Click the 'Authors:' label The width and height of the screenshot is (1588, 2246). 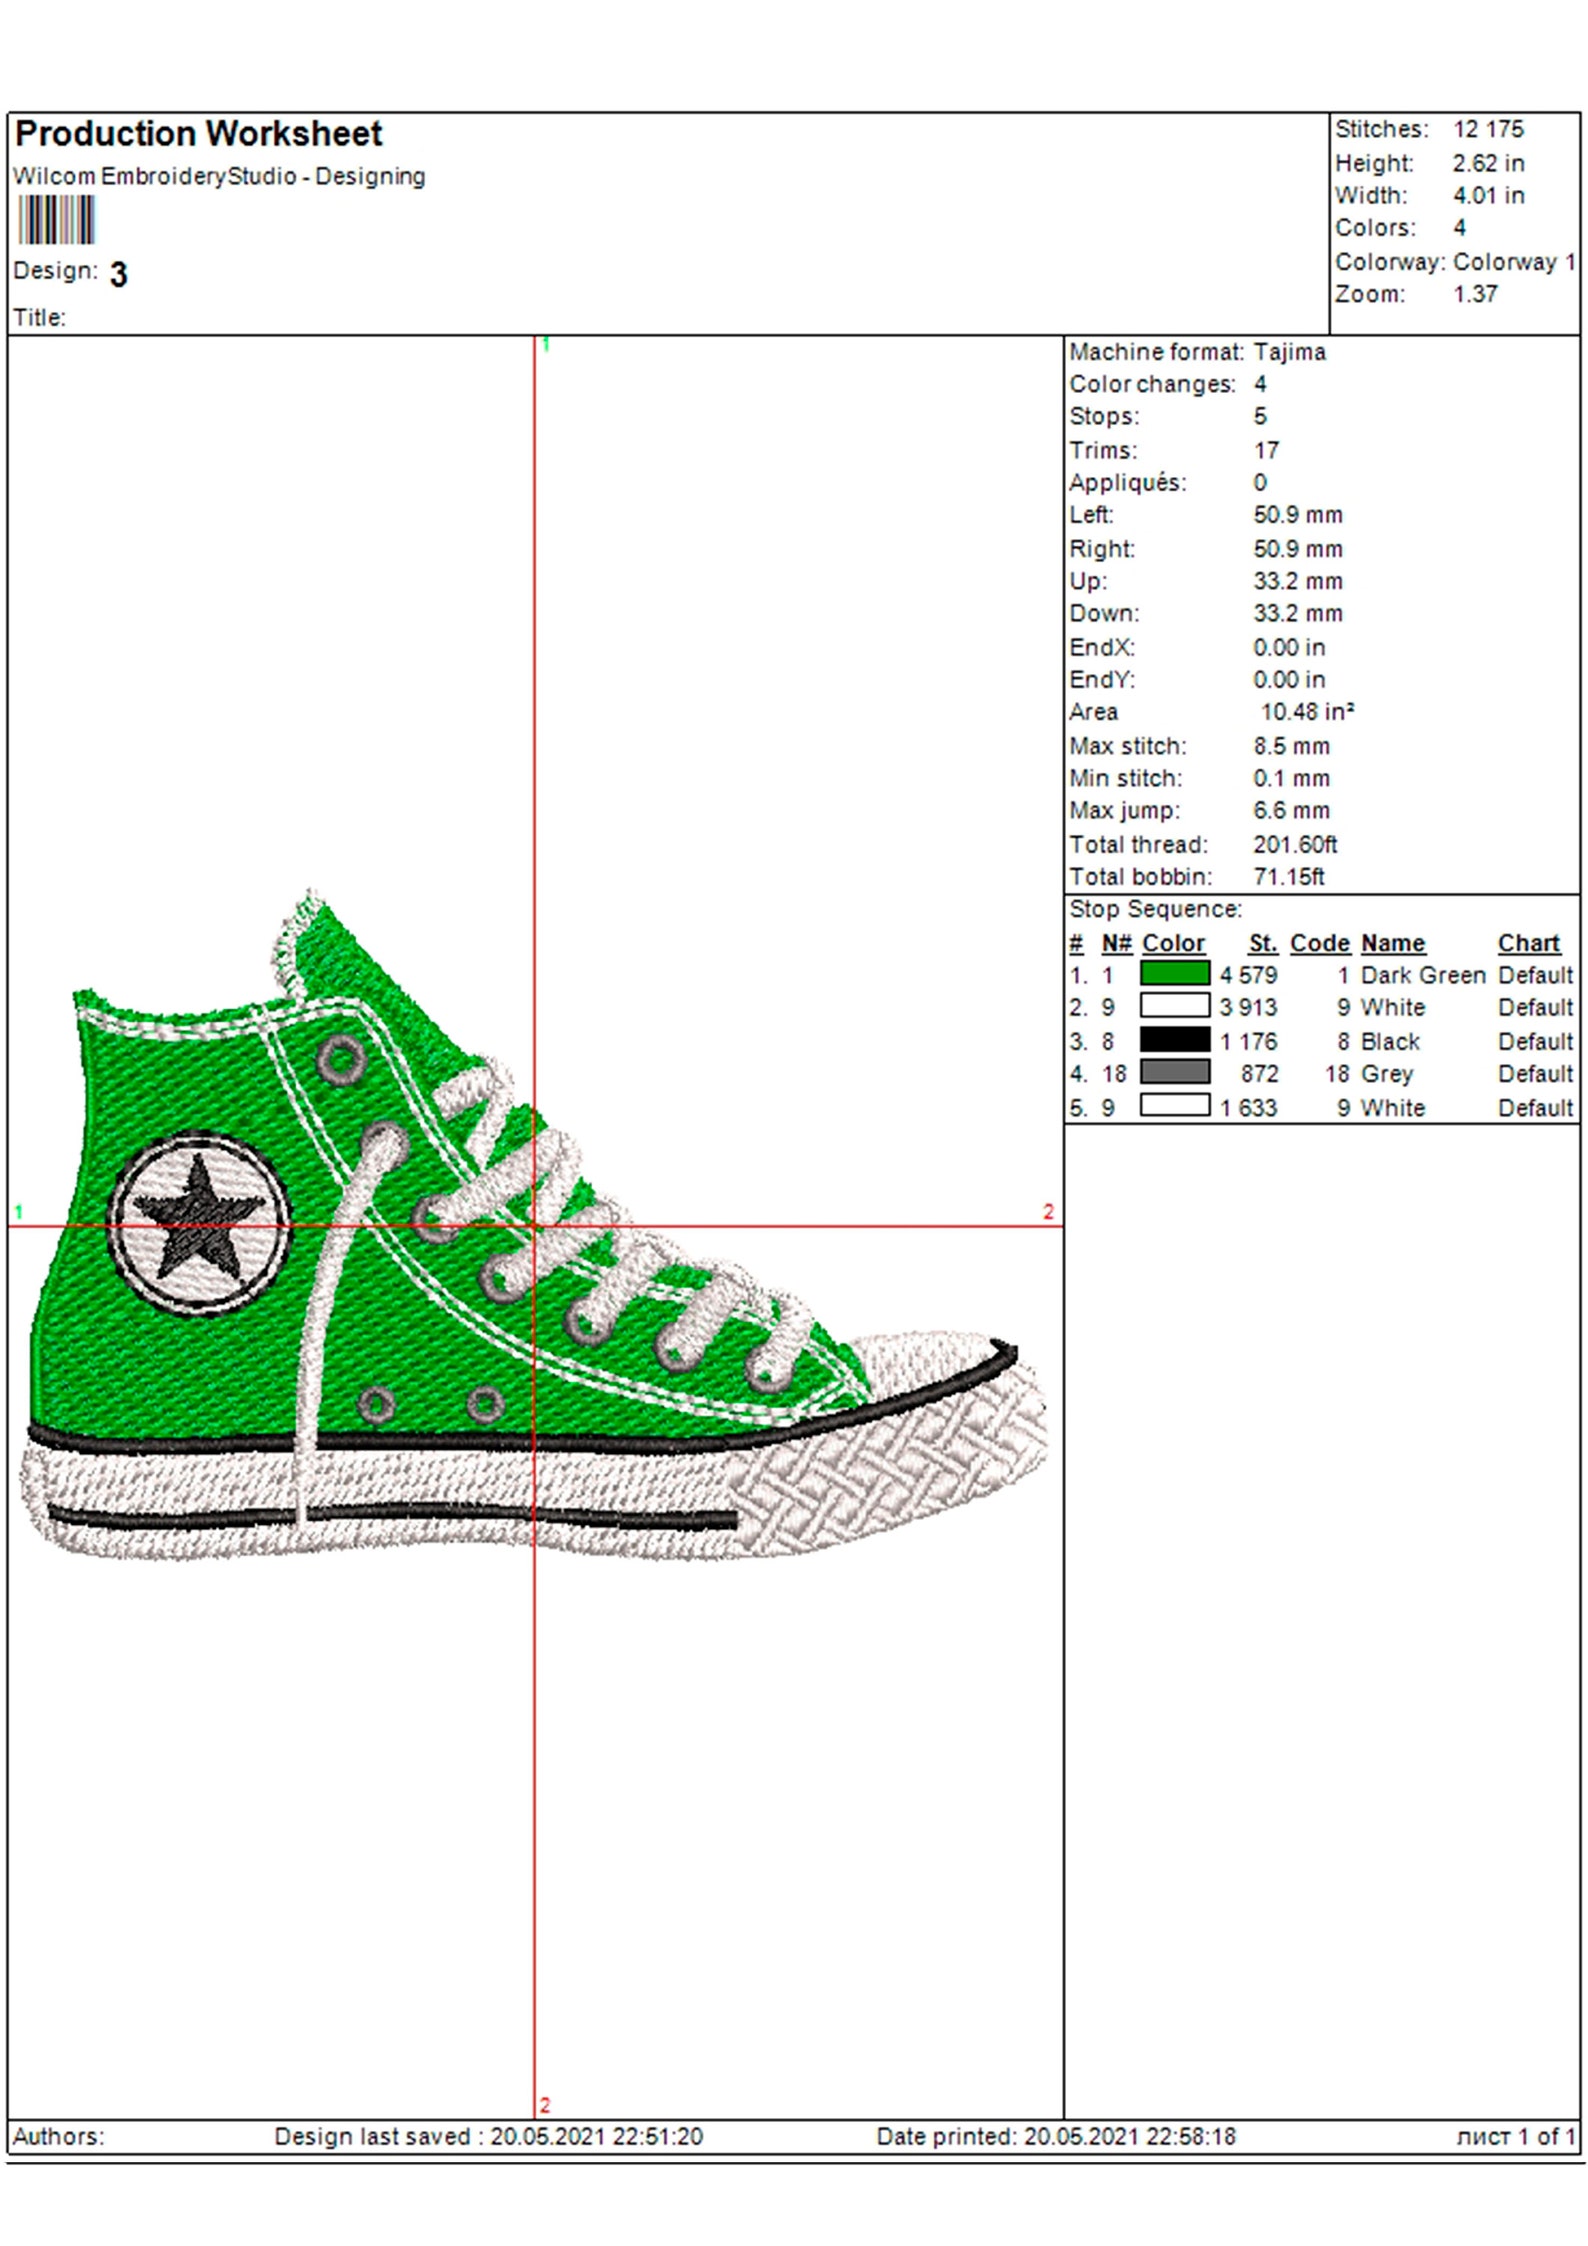pos(58,2136)
